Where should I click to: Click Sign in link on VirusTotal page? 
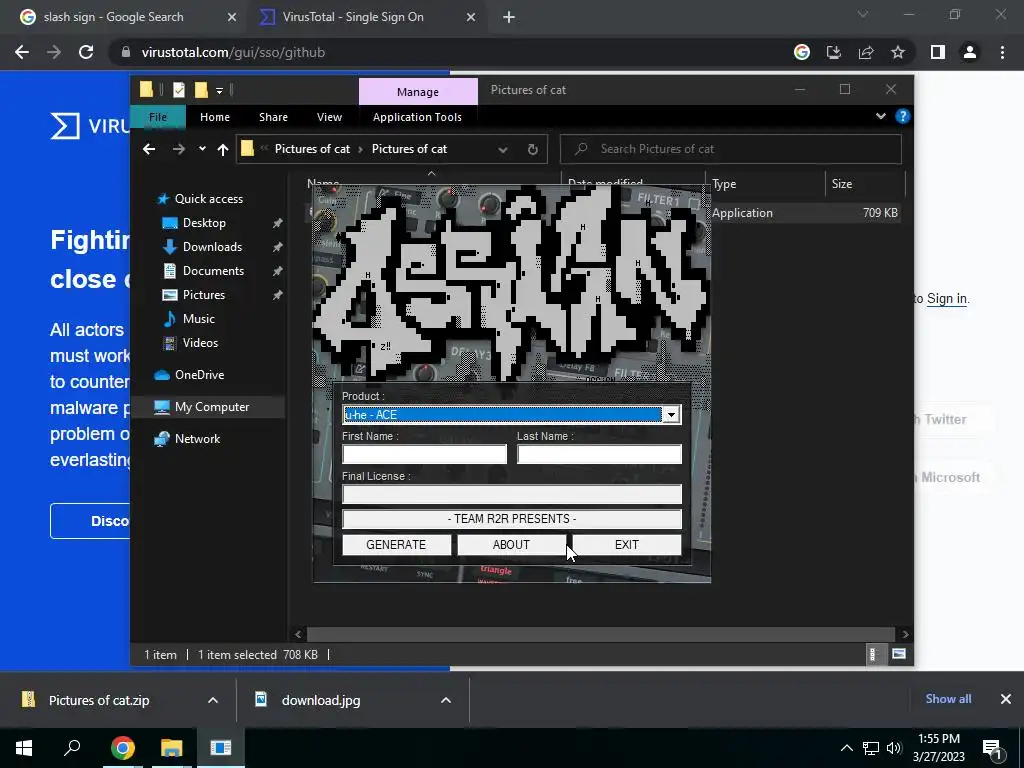coord(946,298)
